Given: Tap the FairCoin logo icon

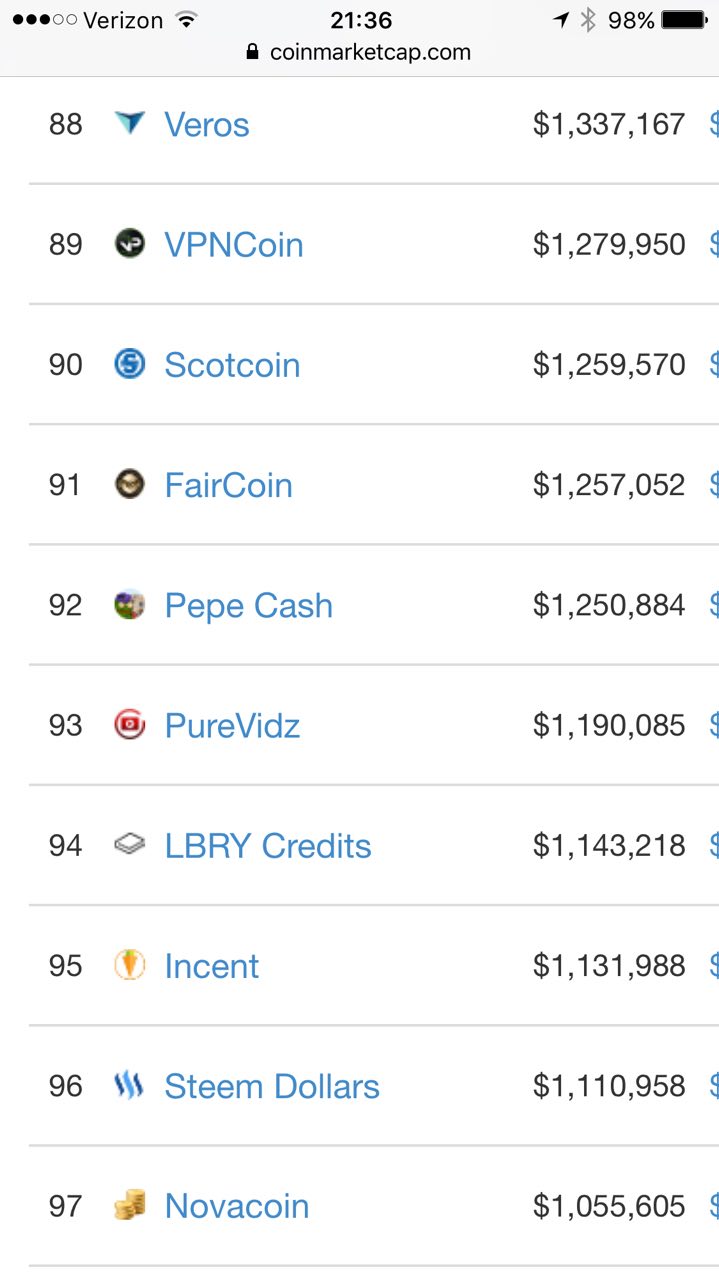Looking at the screenshot, I should [130, 483].
